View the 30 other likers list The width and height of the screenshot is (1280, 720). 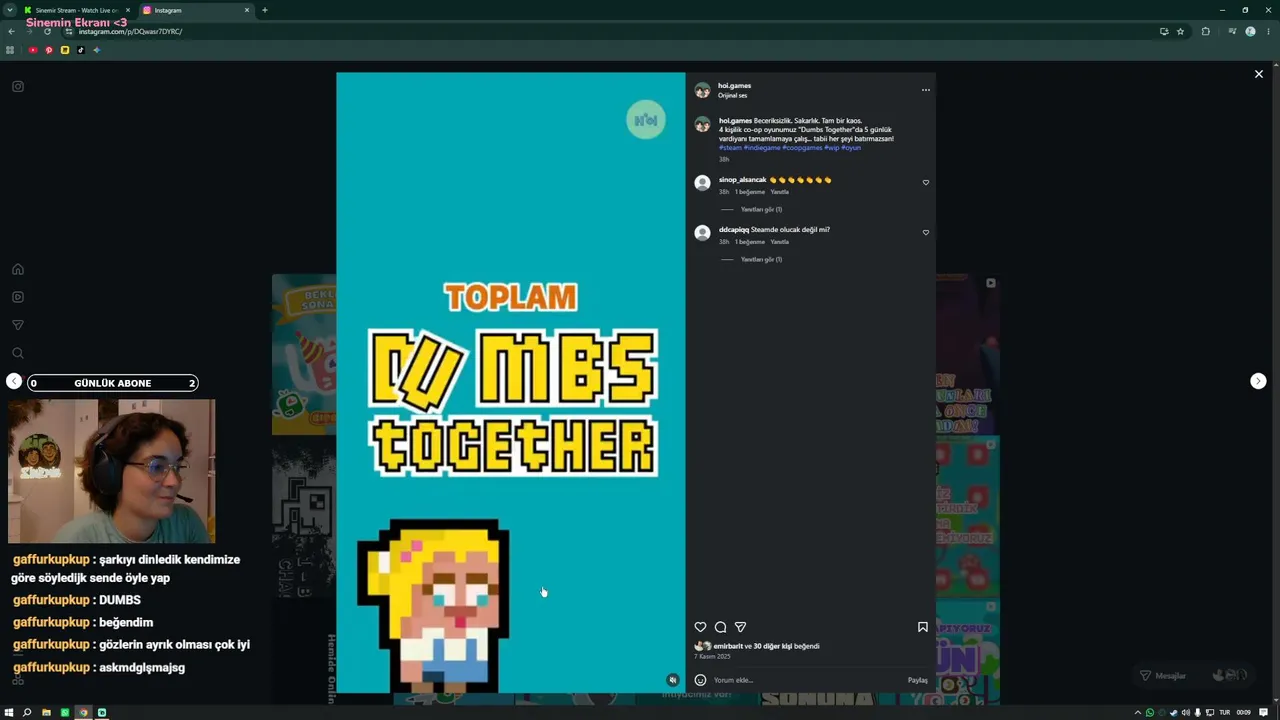point(772,646)
